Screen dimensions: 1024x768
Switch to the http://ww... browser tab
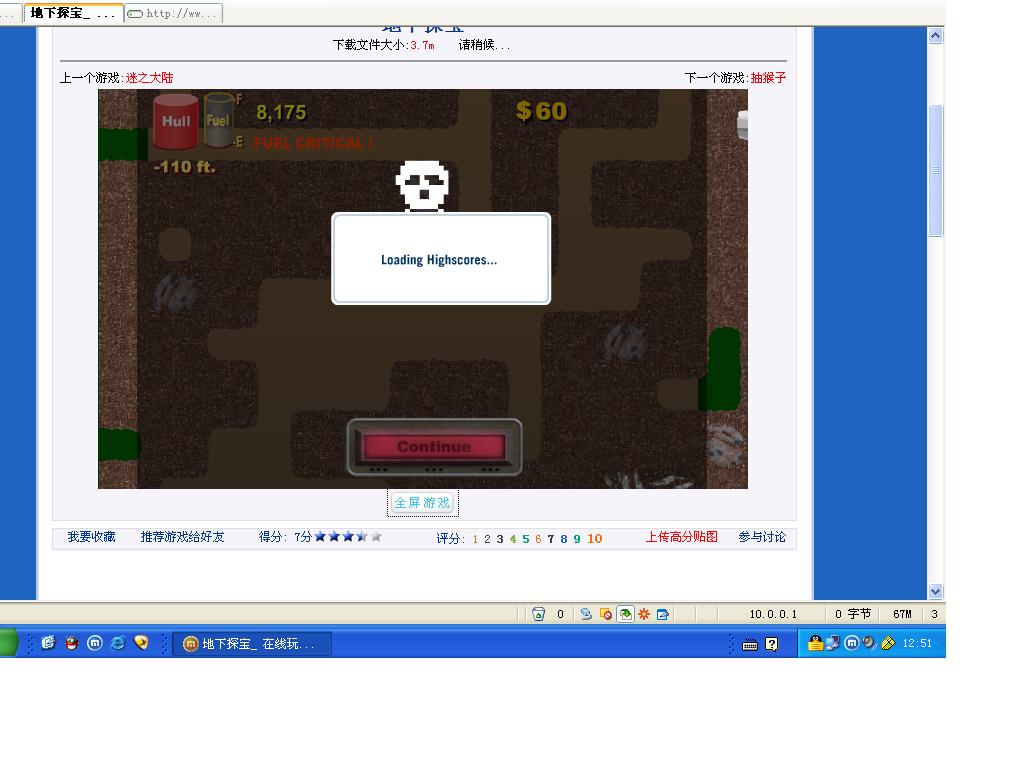(x=174, y=13)
